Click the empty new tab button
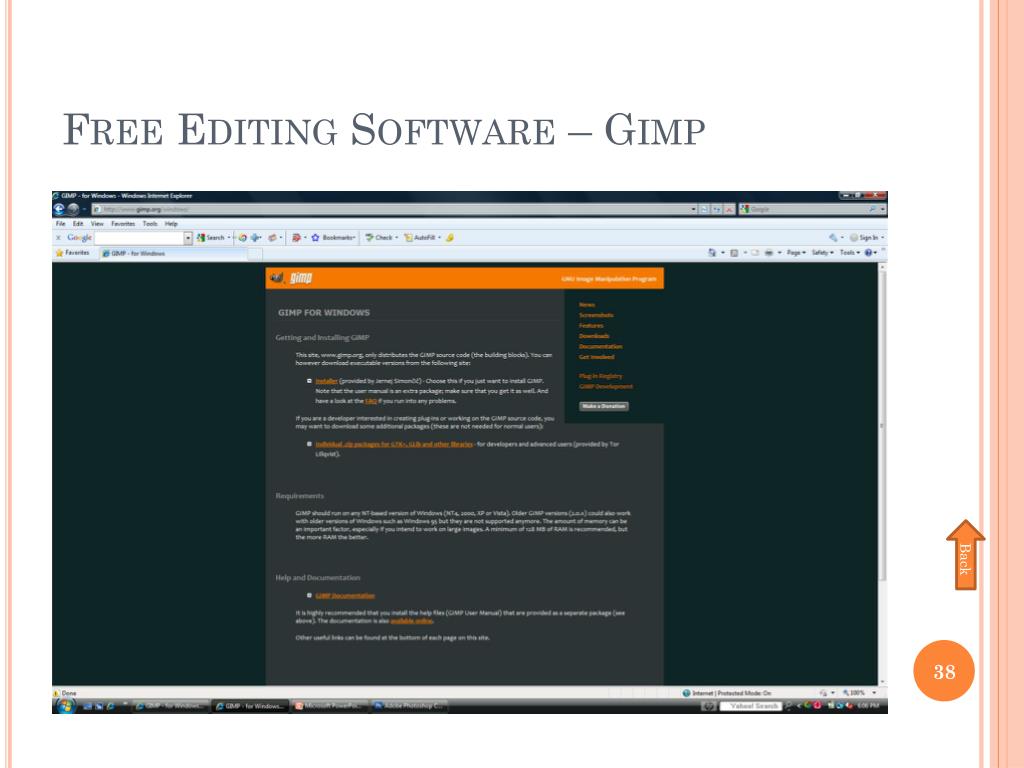Viewport: 1024px width, 768px height. click(255, 253)
